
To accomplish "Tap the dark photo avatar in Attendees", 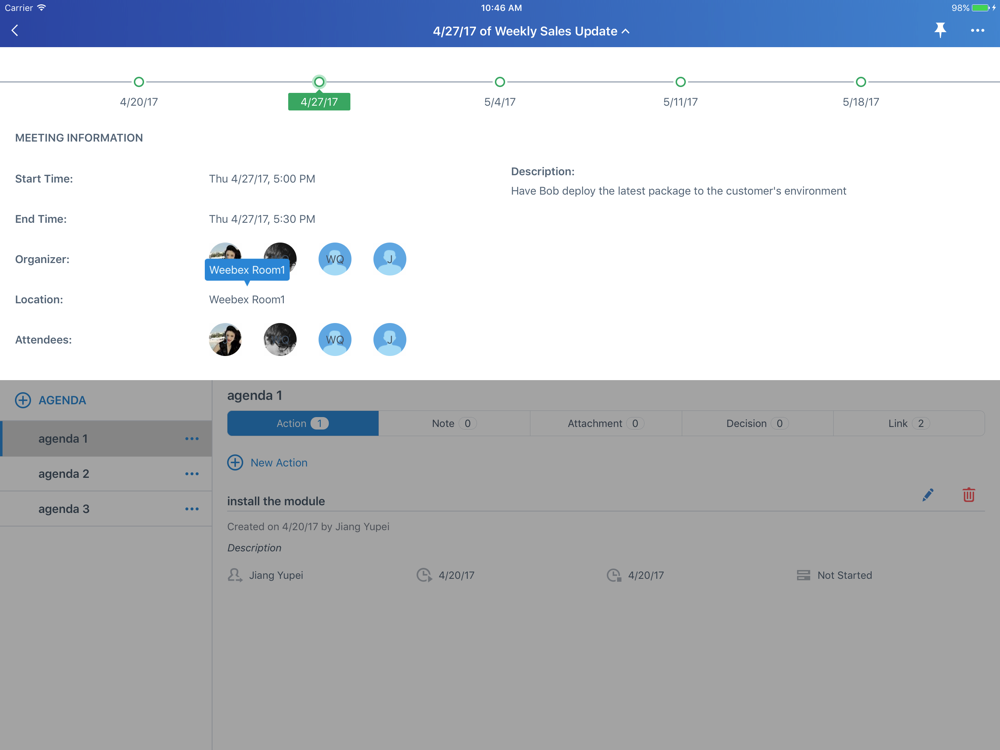I will pyautogui.click(x=280, y=339).
